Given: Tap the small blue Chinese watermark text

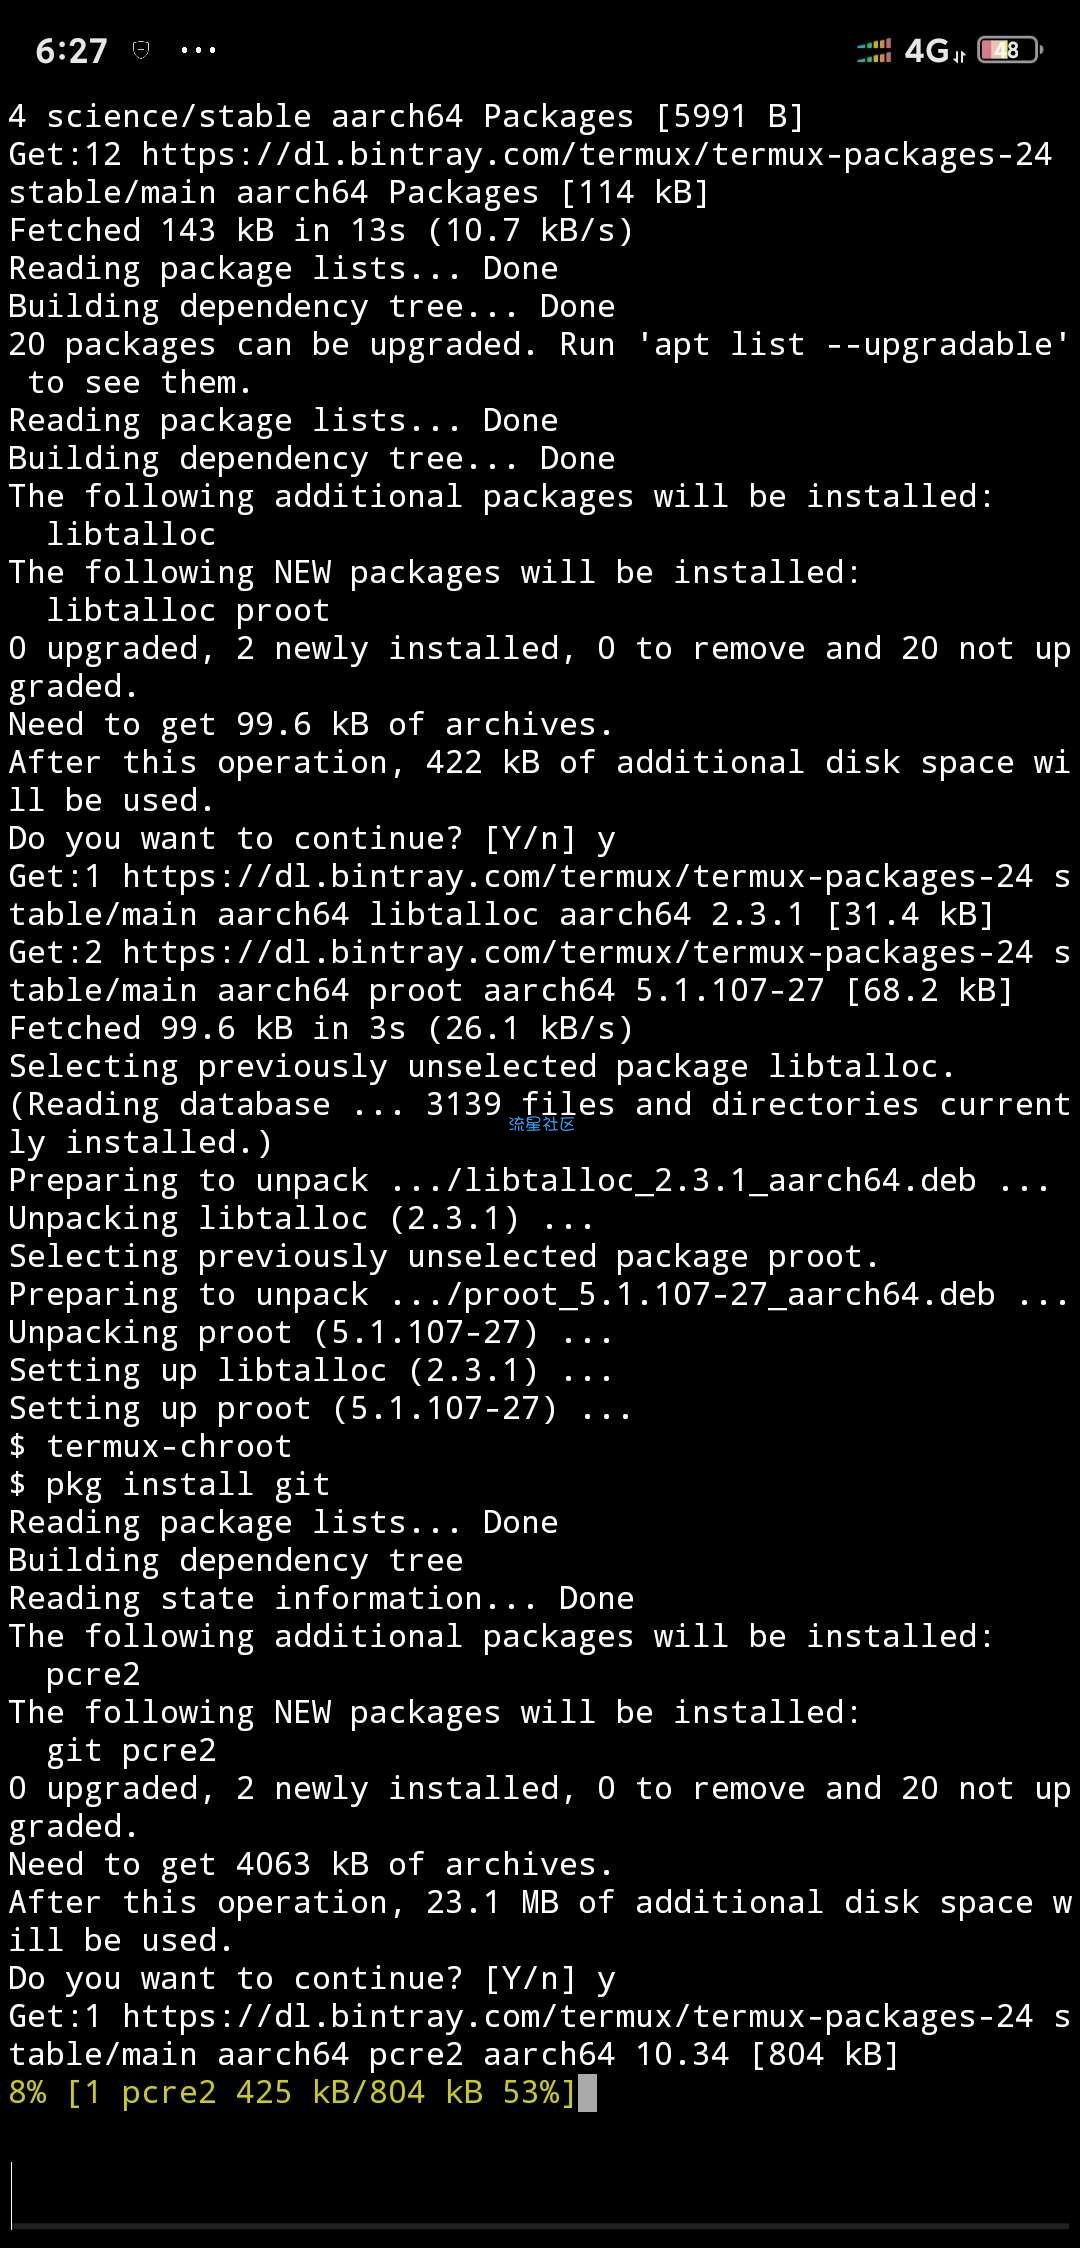Looking at the screenshot, I should click(541, 1124).
